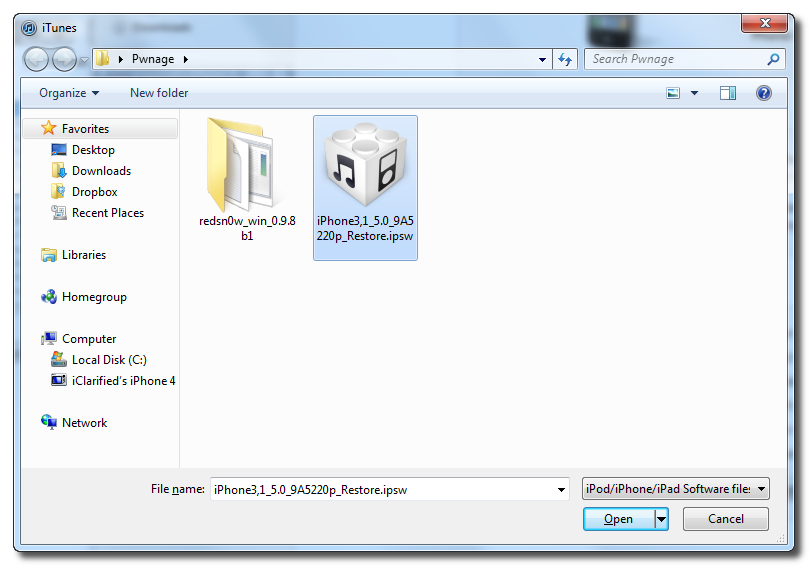Viewport: 809px width, 566px height.
Task: Expand the root arrow before Pwnage breadcrumb
Action: [x=121, y=59]
